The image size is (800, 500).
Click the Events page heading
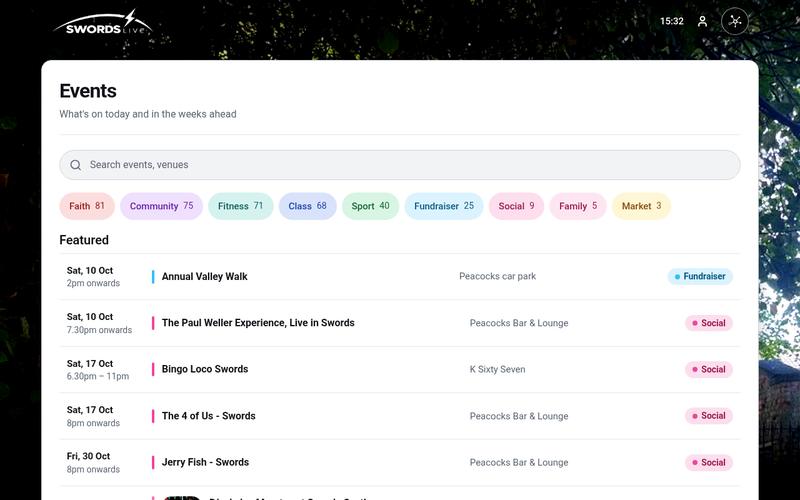88,91
